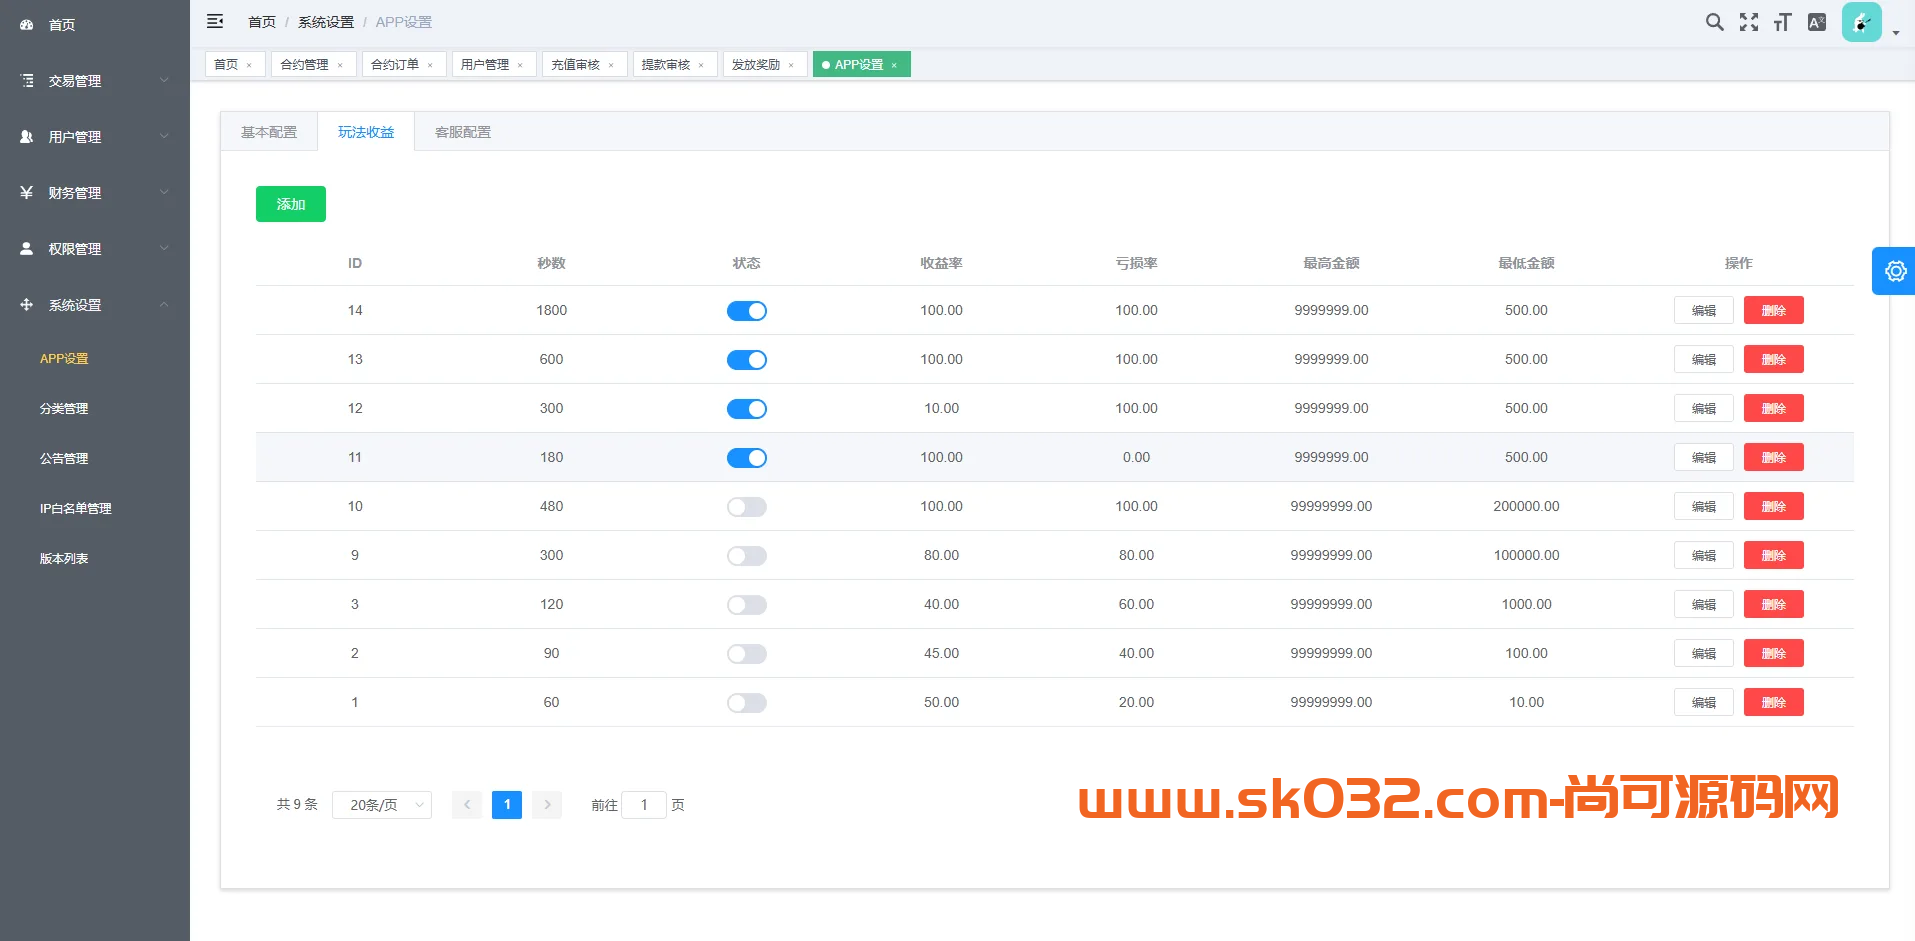The image size is (1915, 941).
Task: Open 公告管理 in the sidebar
Action: point(64,458)
